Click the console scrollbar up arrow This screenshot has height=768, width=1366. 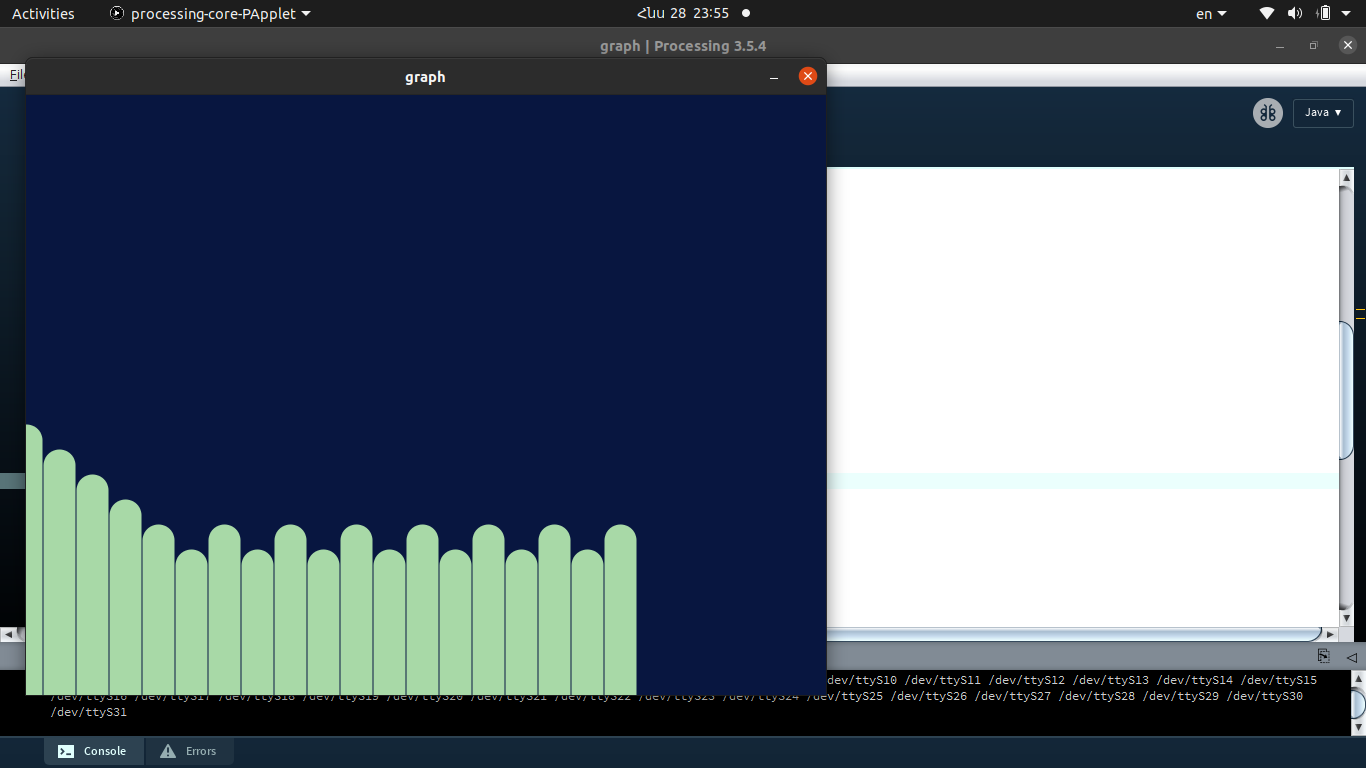[1358, 679]
